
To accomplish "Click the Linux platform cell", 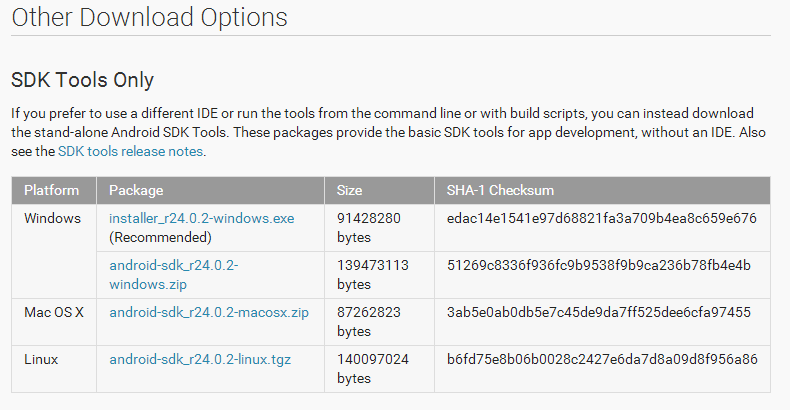I will click(x=54, y=369).
